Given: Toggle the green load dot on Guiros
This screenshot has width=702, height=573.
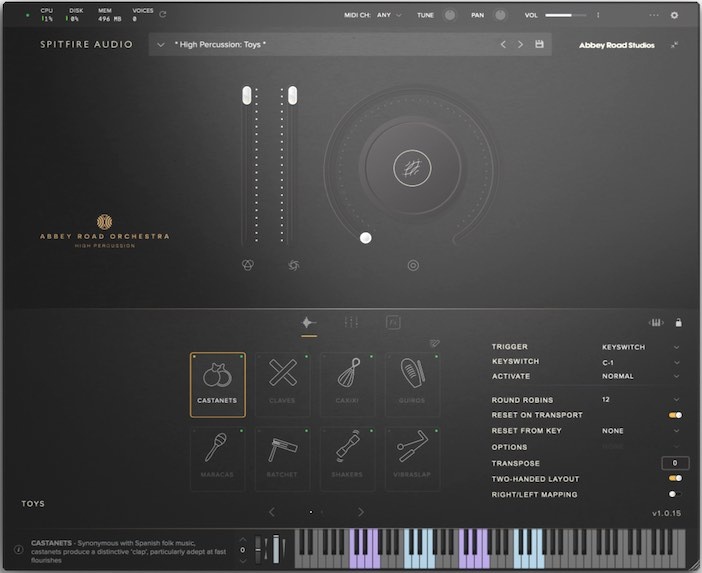Looking at the screenshot, I should [437, 357].
